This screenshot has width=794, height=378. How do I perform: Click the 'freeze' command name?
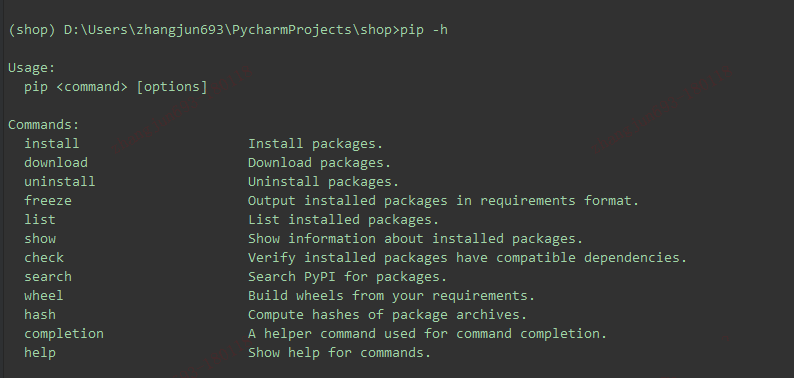[x=48, y=201]
